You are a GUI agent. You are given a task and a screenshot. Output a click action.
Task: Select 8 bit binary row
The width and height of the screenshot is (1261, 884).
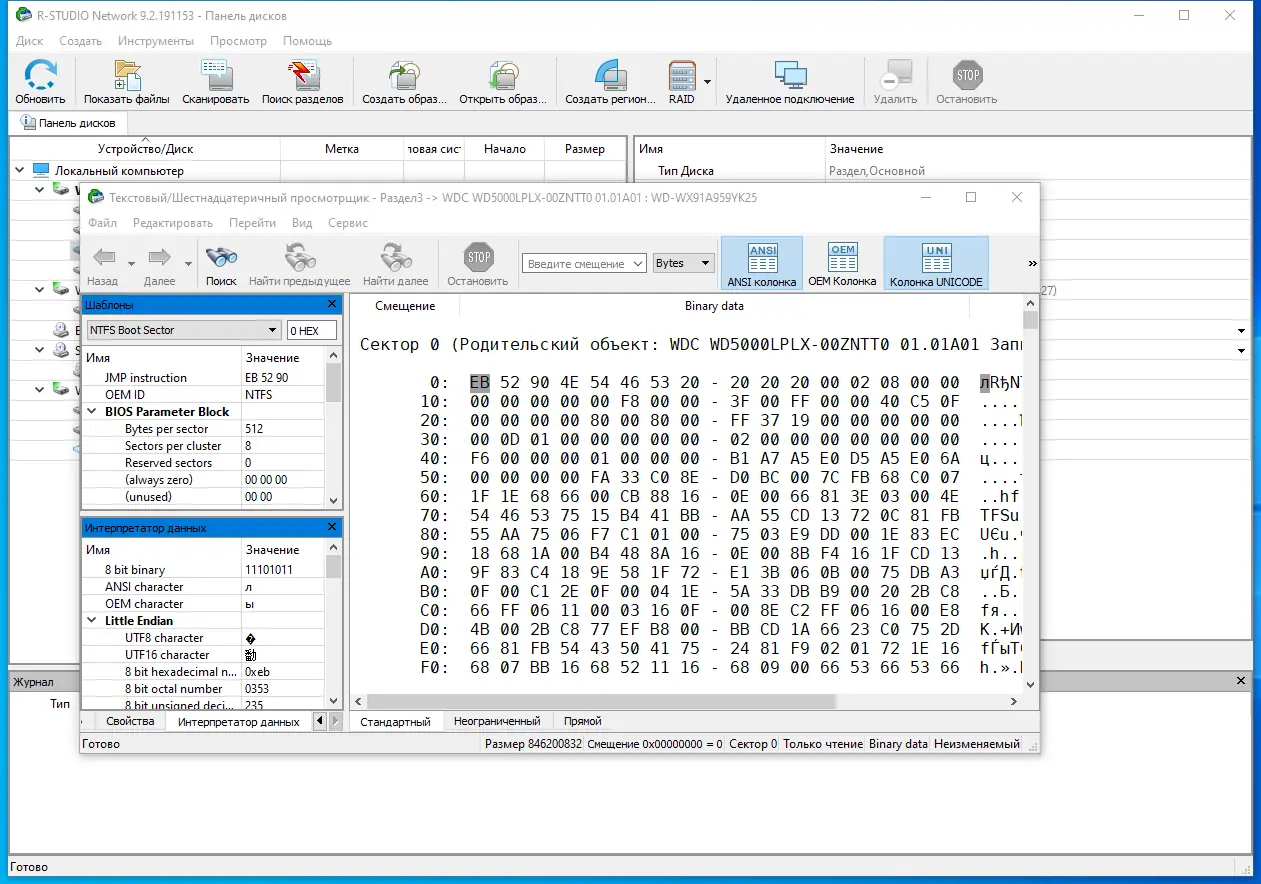[x=203, y=570]
